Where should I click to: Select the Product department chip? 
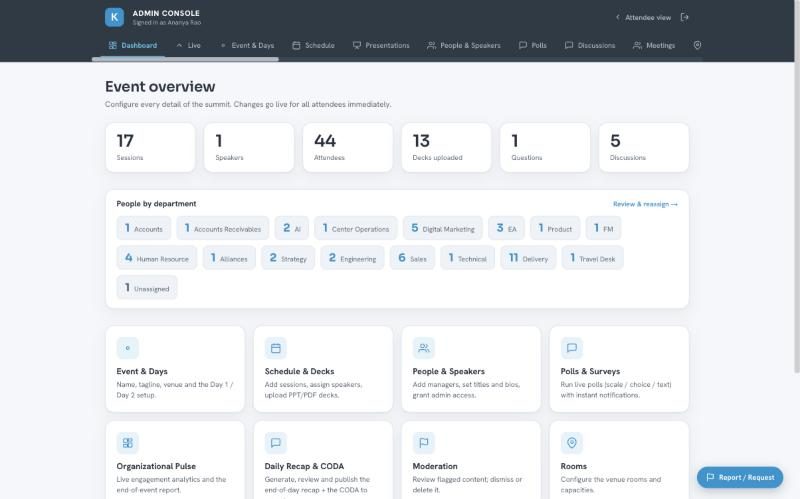coord(555,228)
